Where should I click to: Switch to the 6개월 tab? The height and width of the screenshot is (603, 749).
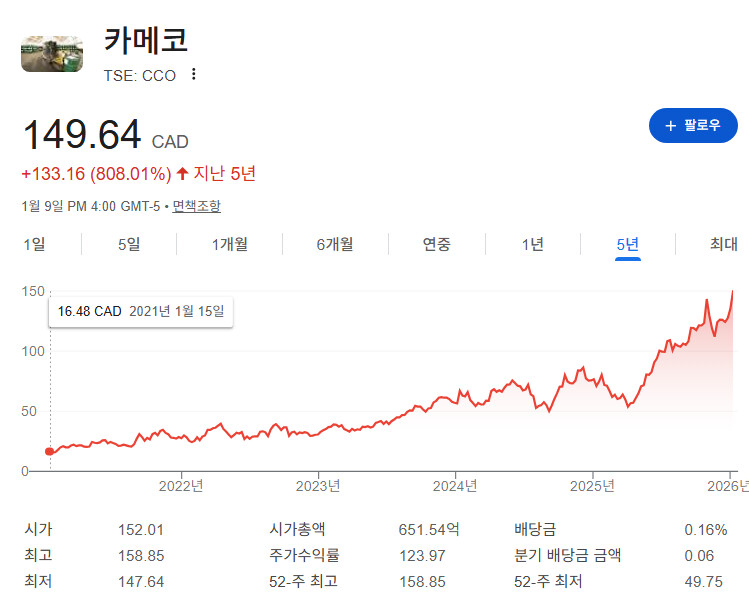pyautogui.click(x=334, y=244)
